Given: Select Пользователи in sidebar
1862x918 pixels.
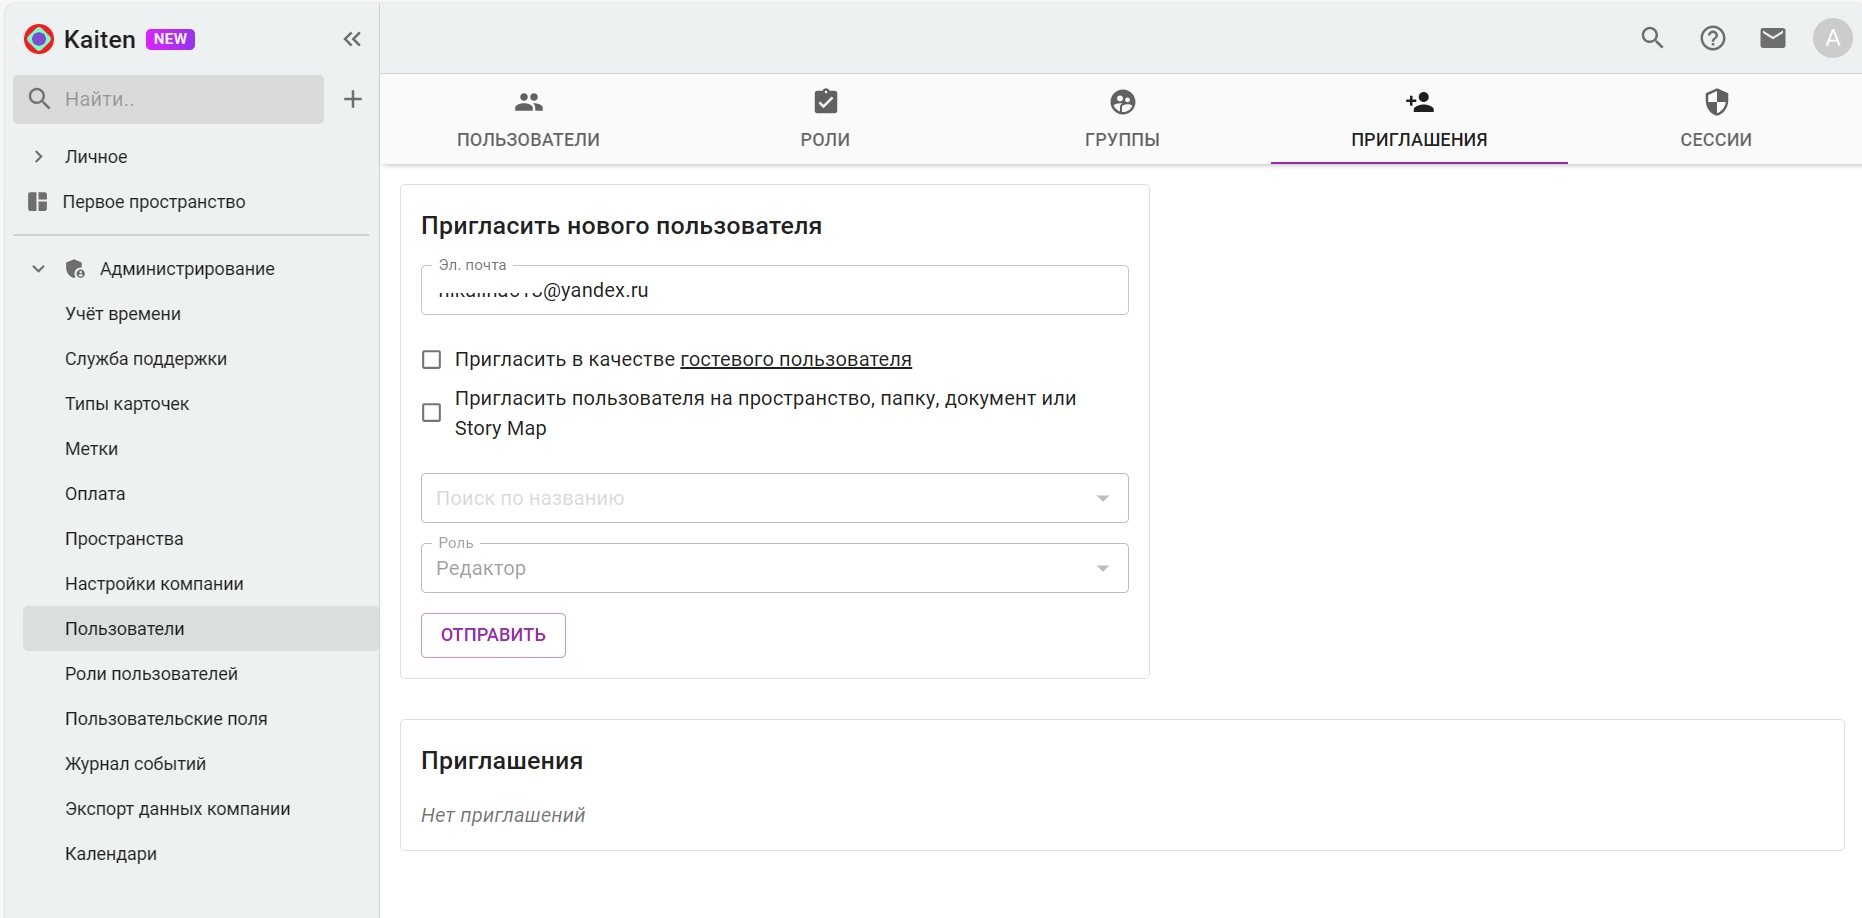Looking at the screenshot, I should tap(201, 629).
